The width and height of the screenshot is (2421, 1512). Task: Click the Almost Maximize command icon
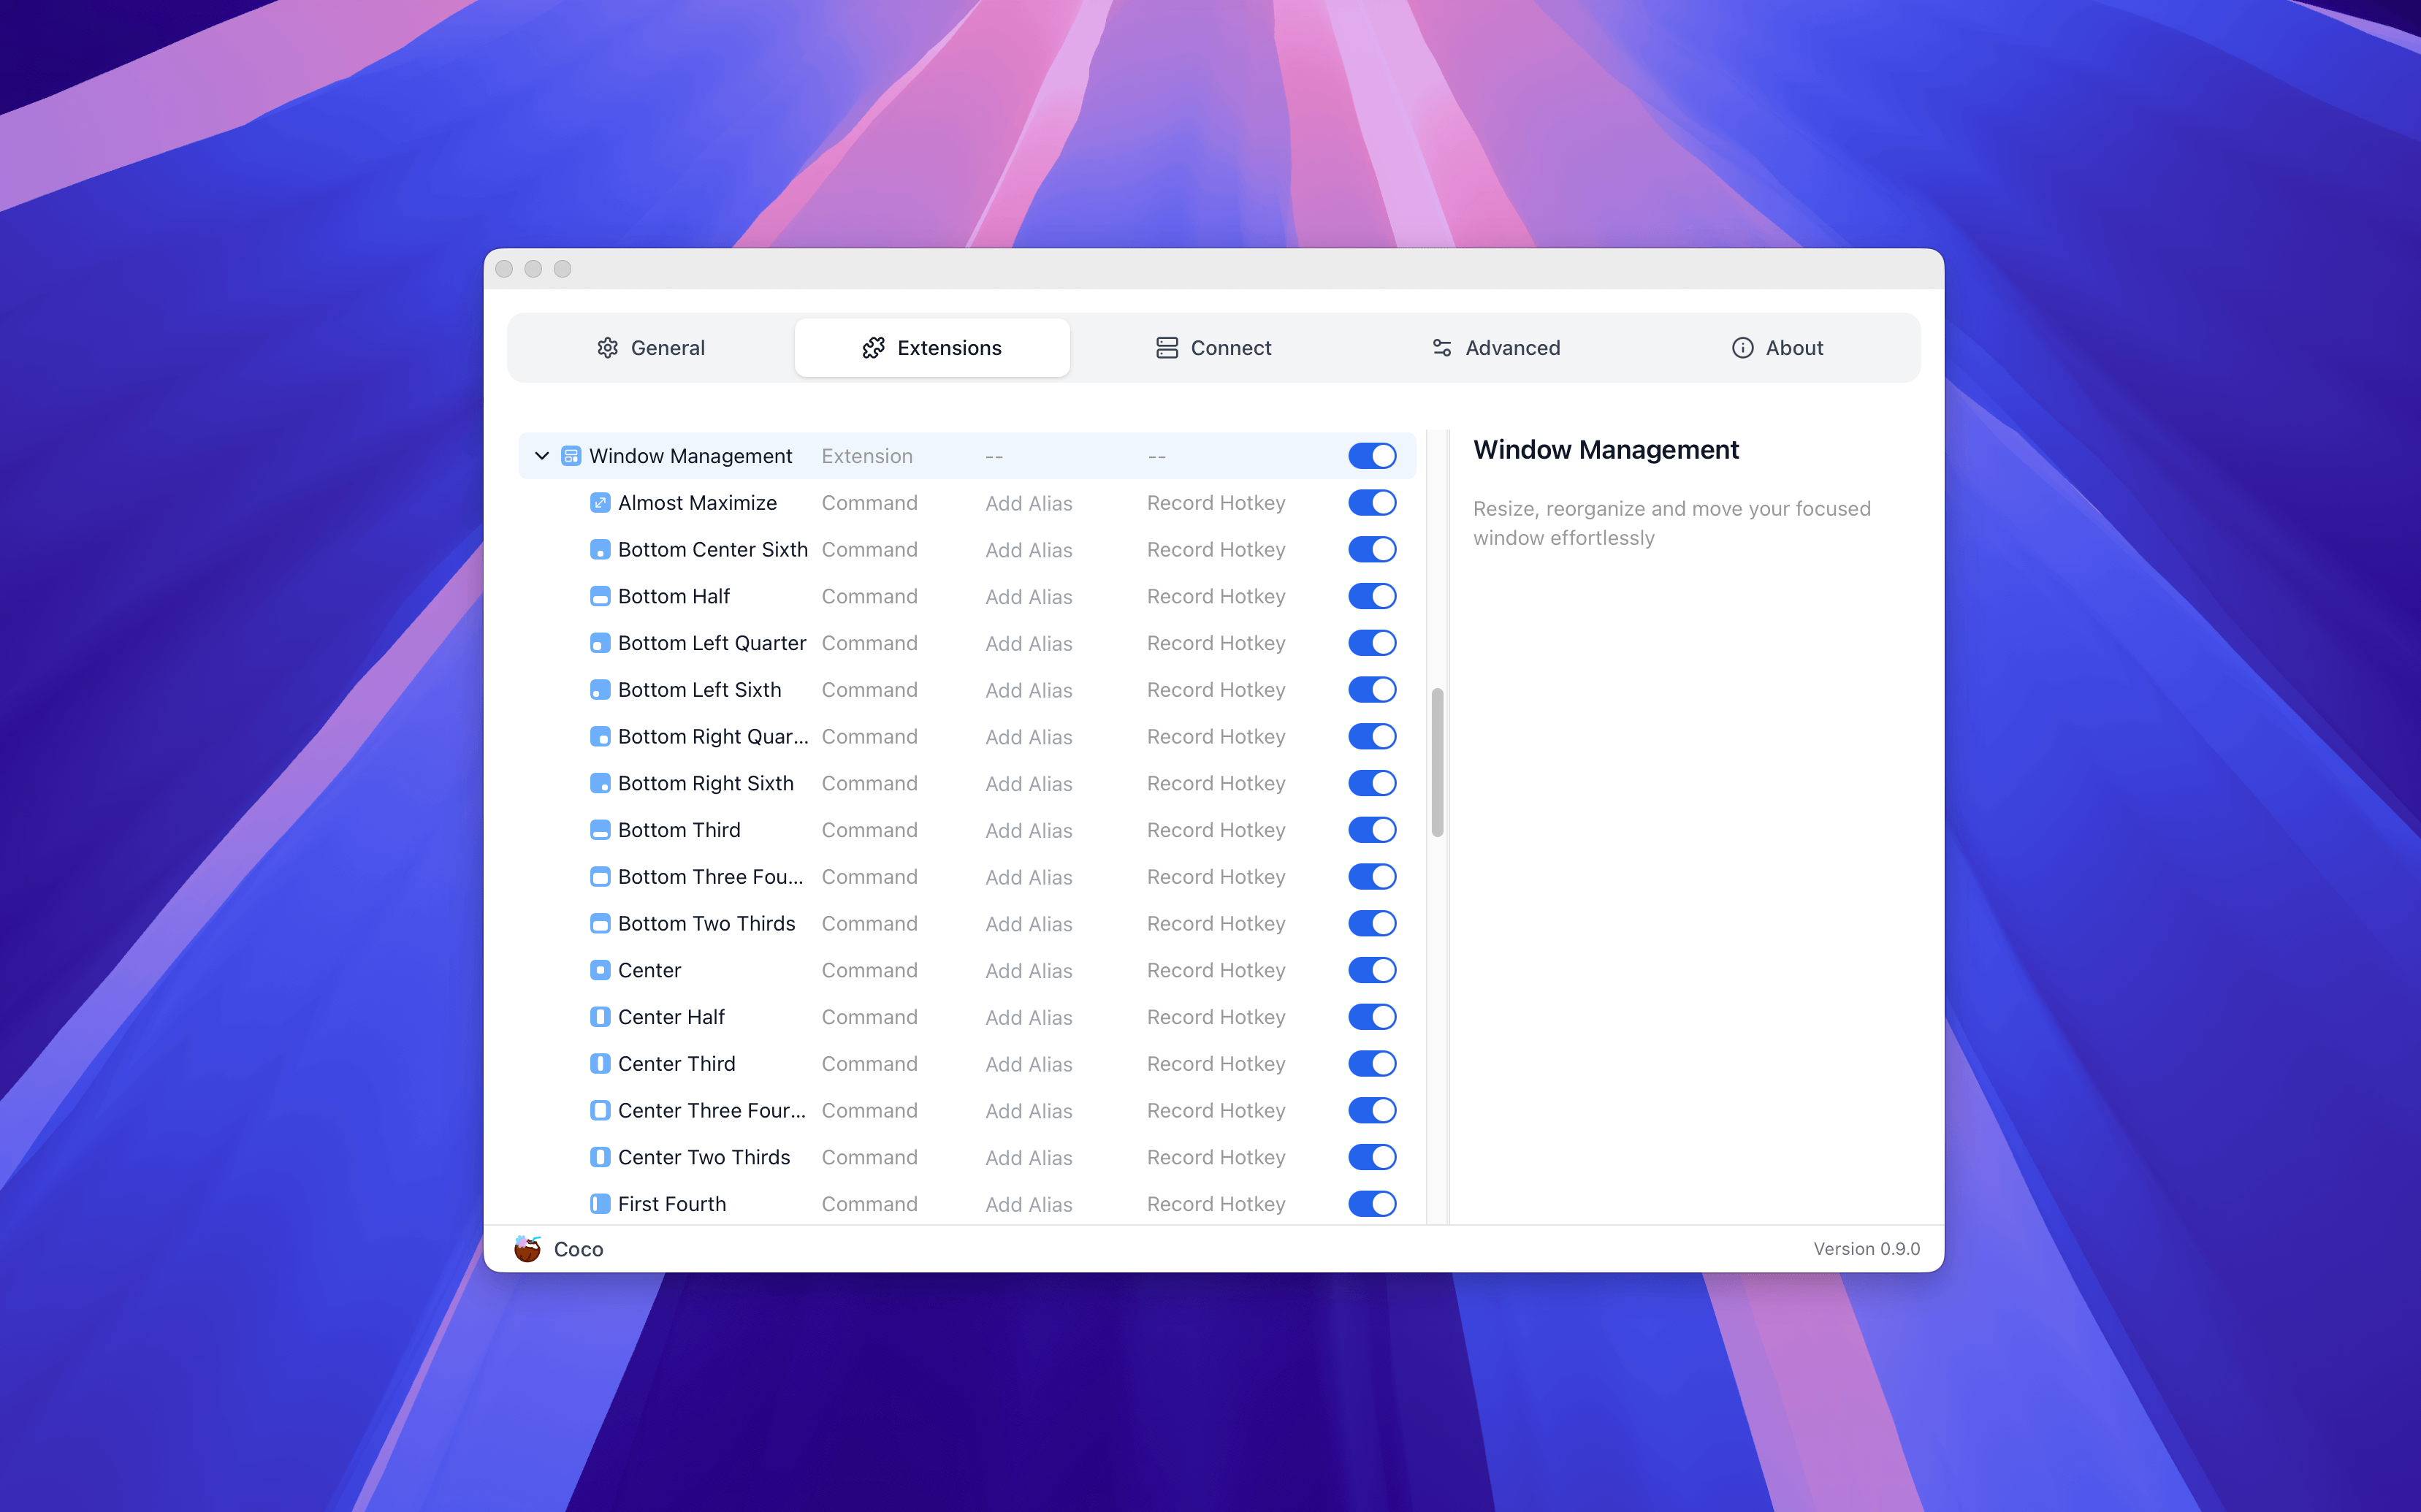599,503
